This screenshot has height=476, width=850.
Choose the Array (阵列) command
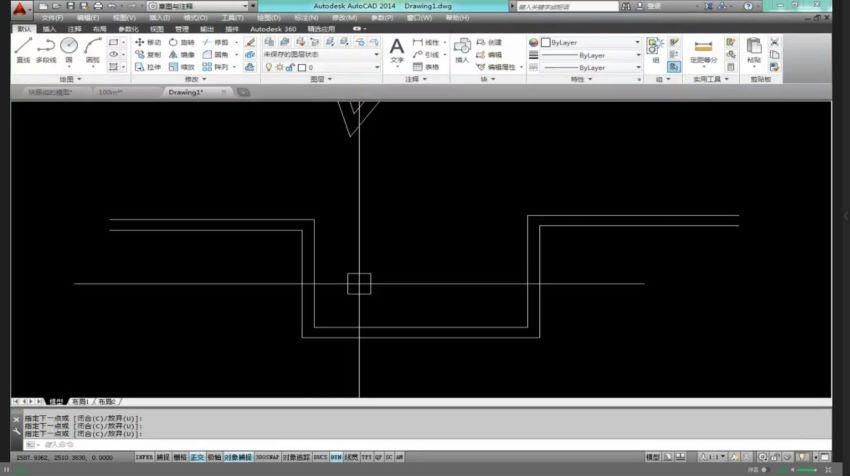(x=216, y=67)
